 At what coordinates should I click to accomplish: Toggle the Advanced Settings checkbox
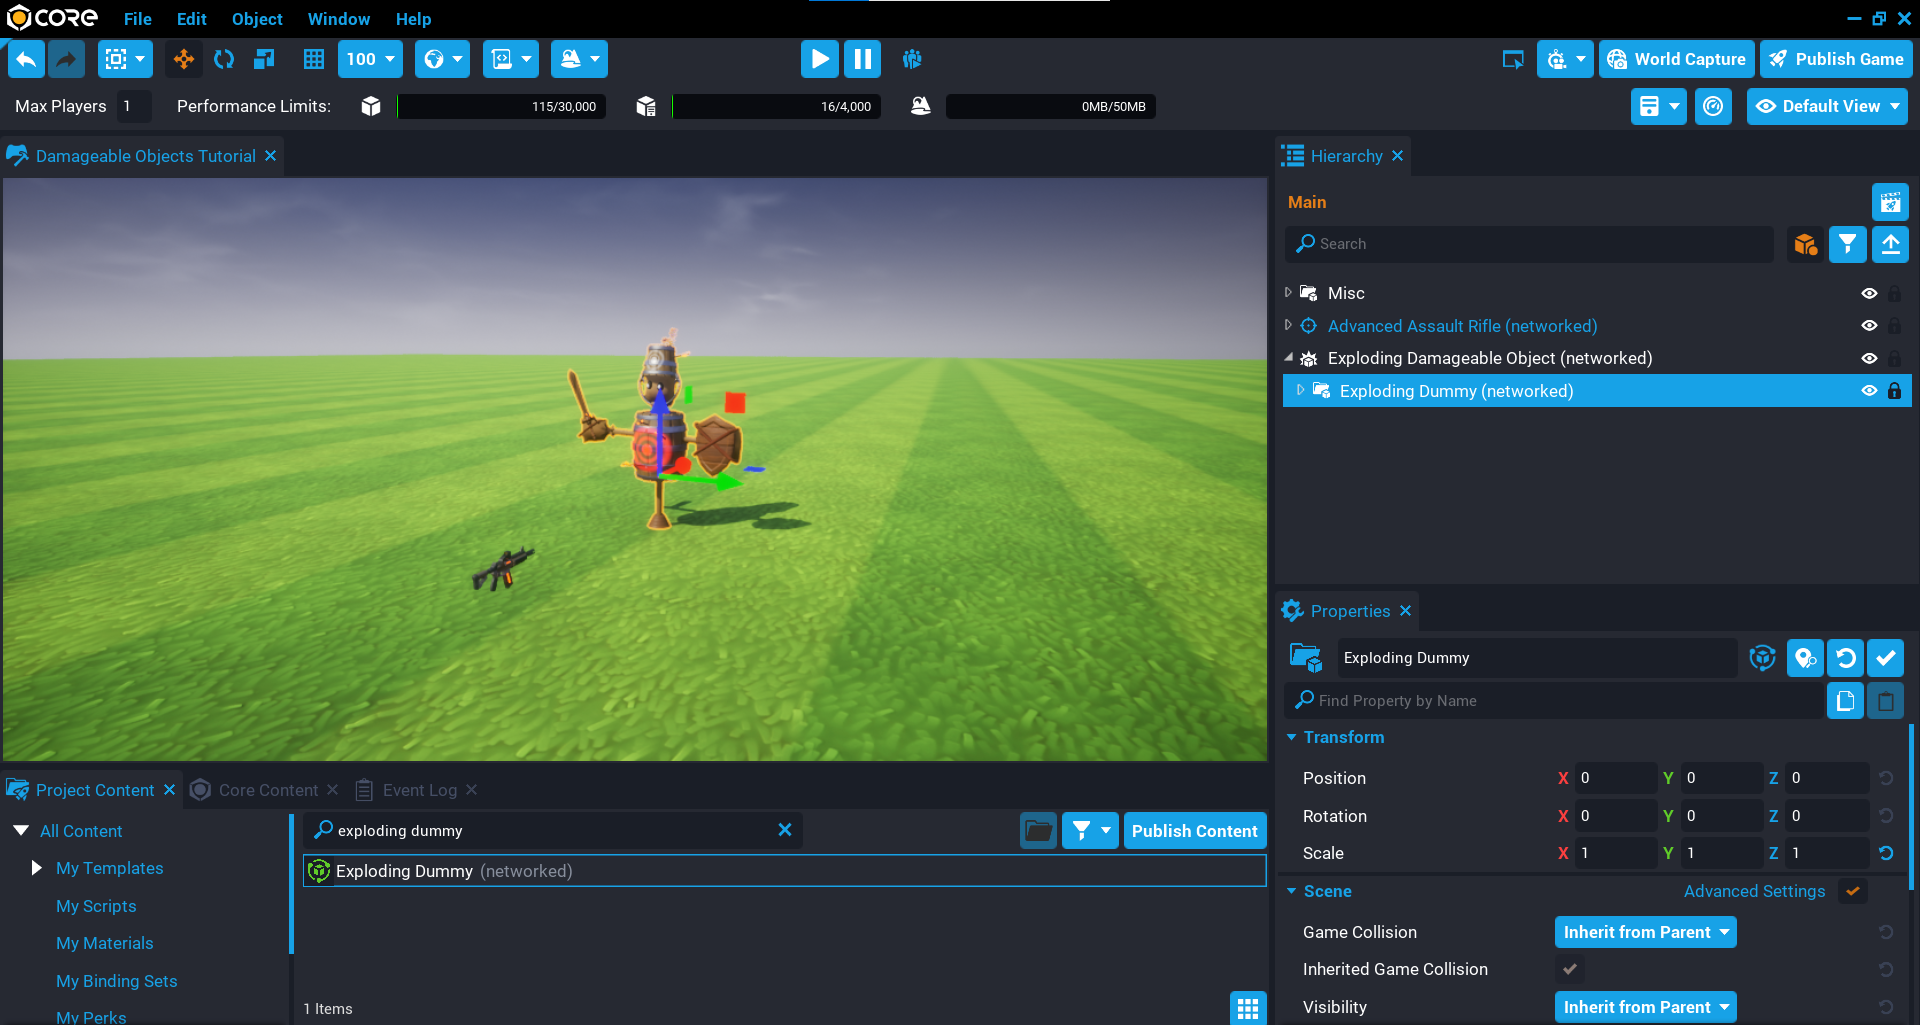1853,891
